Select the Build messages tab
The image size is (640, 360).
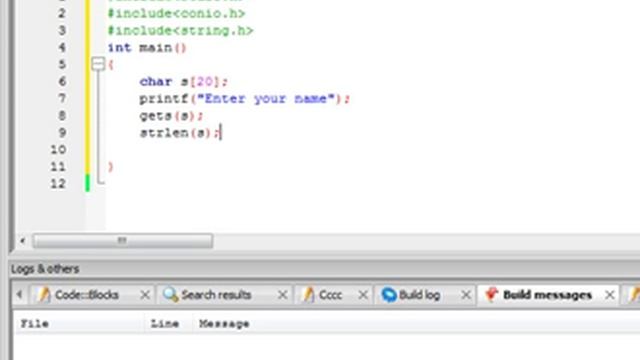(x=547, y=295)
